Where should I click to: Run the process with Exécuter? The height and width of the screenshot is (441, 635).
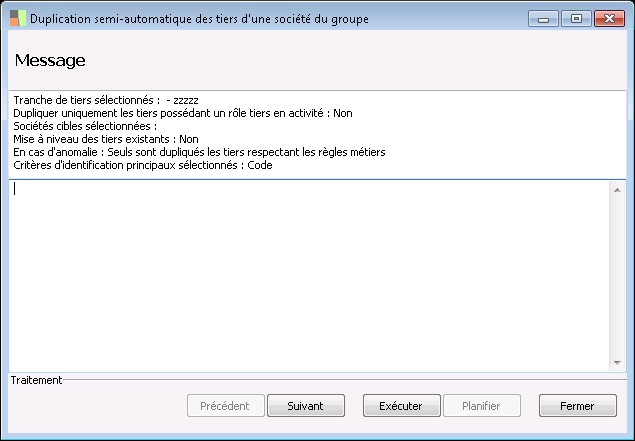pyautogui.click(x=394, y=406)
